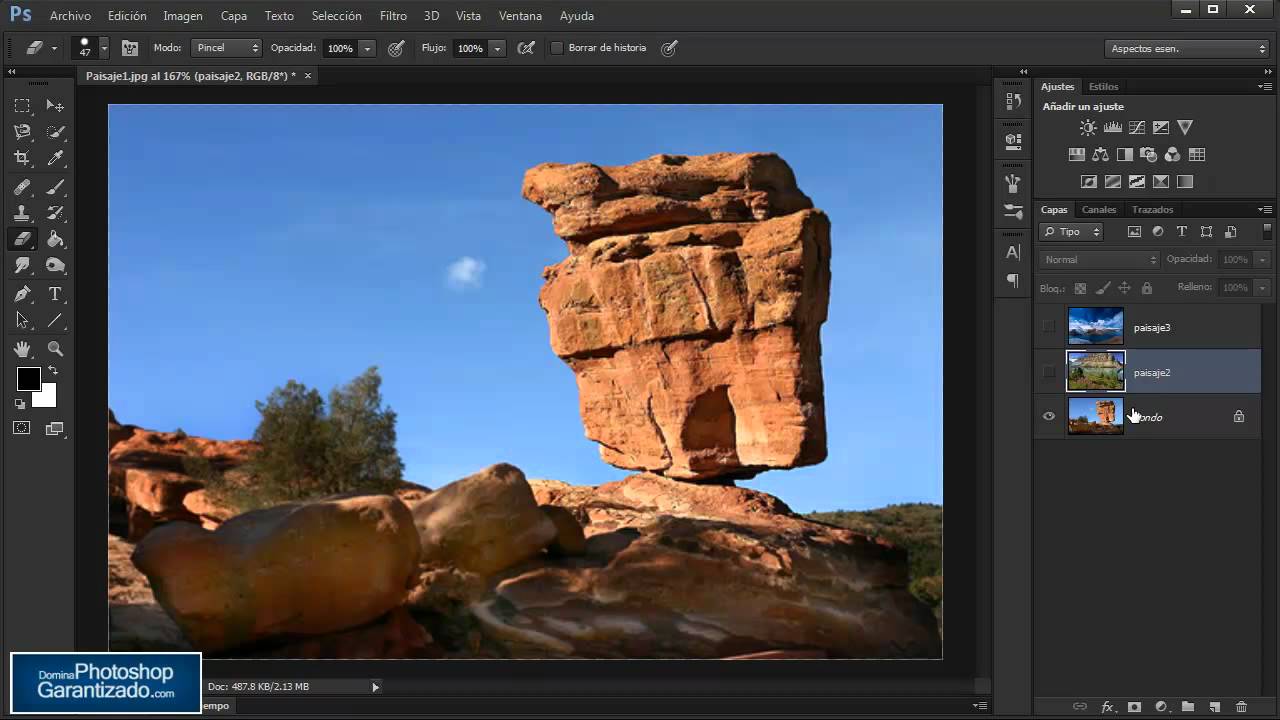Open the blend mode dropdown showing Normal

(x=1099, y=259)
